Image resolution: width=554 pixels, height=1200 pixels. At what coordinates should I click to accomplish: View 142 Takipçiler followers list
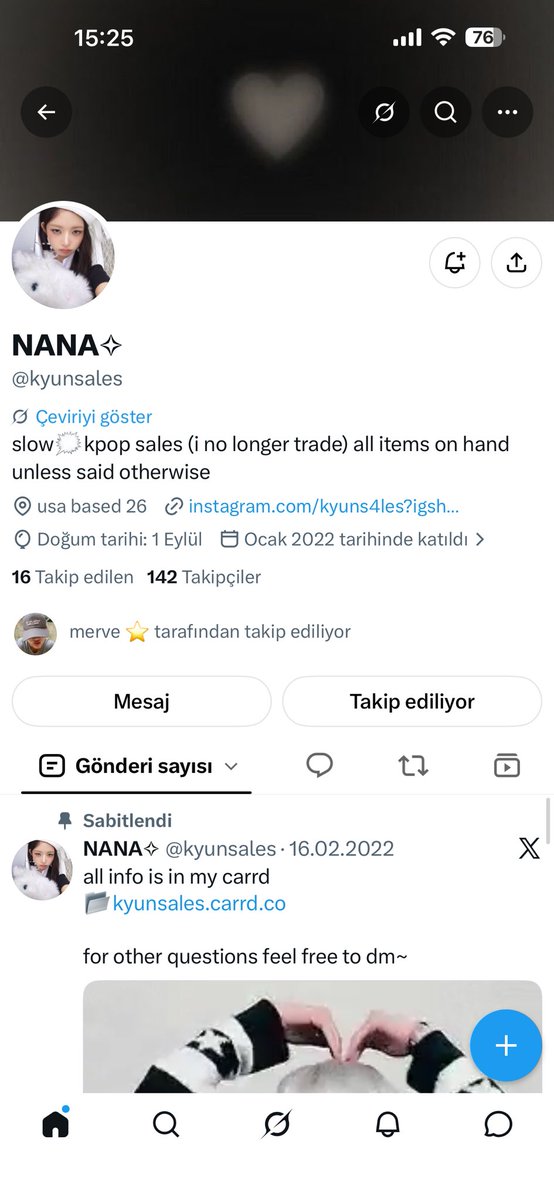point(204,577)
